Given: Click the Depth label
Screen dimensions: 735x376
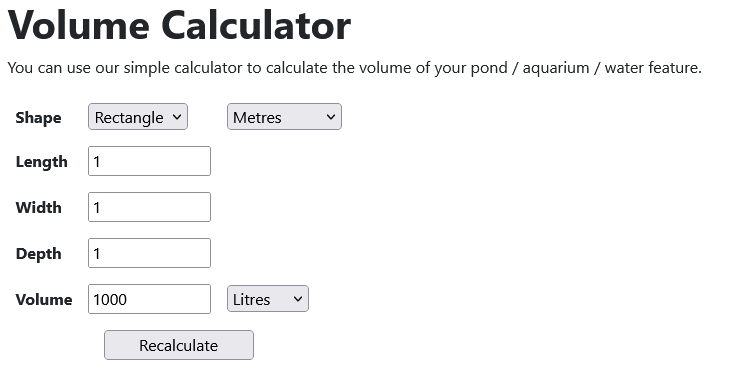Looking at the screenshot, I should tap(38, 254).
